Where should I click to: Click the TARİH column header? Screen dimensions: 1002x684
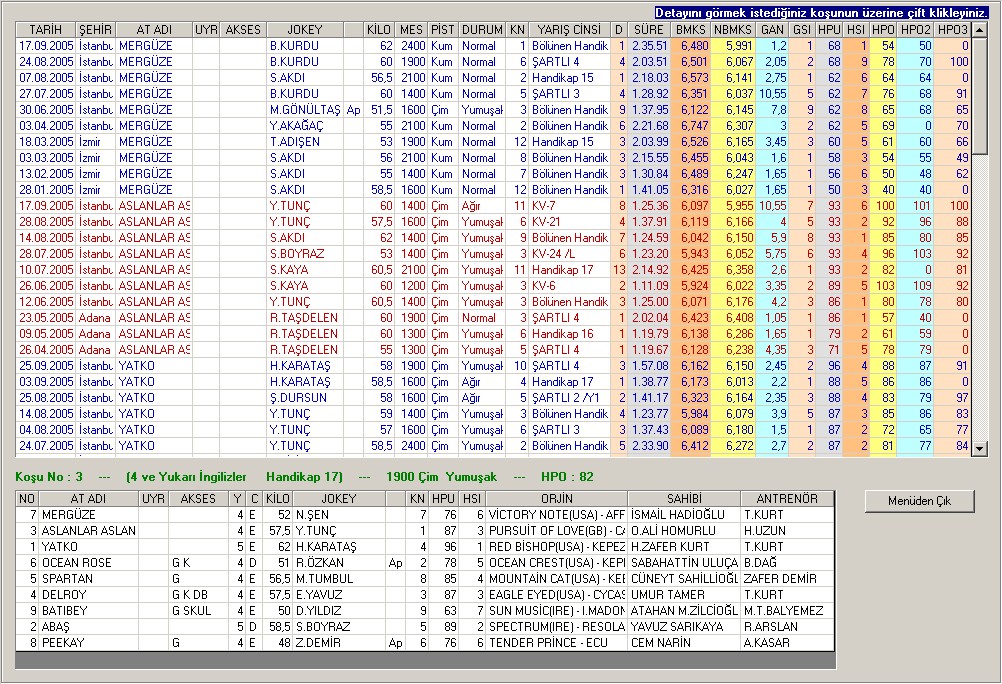click(45, 30)
